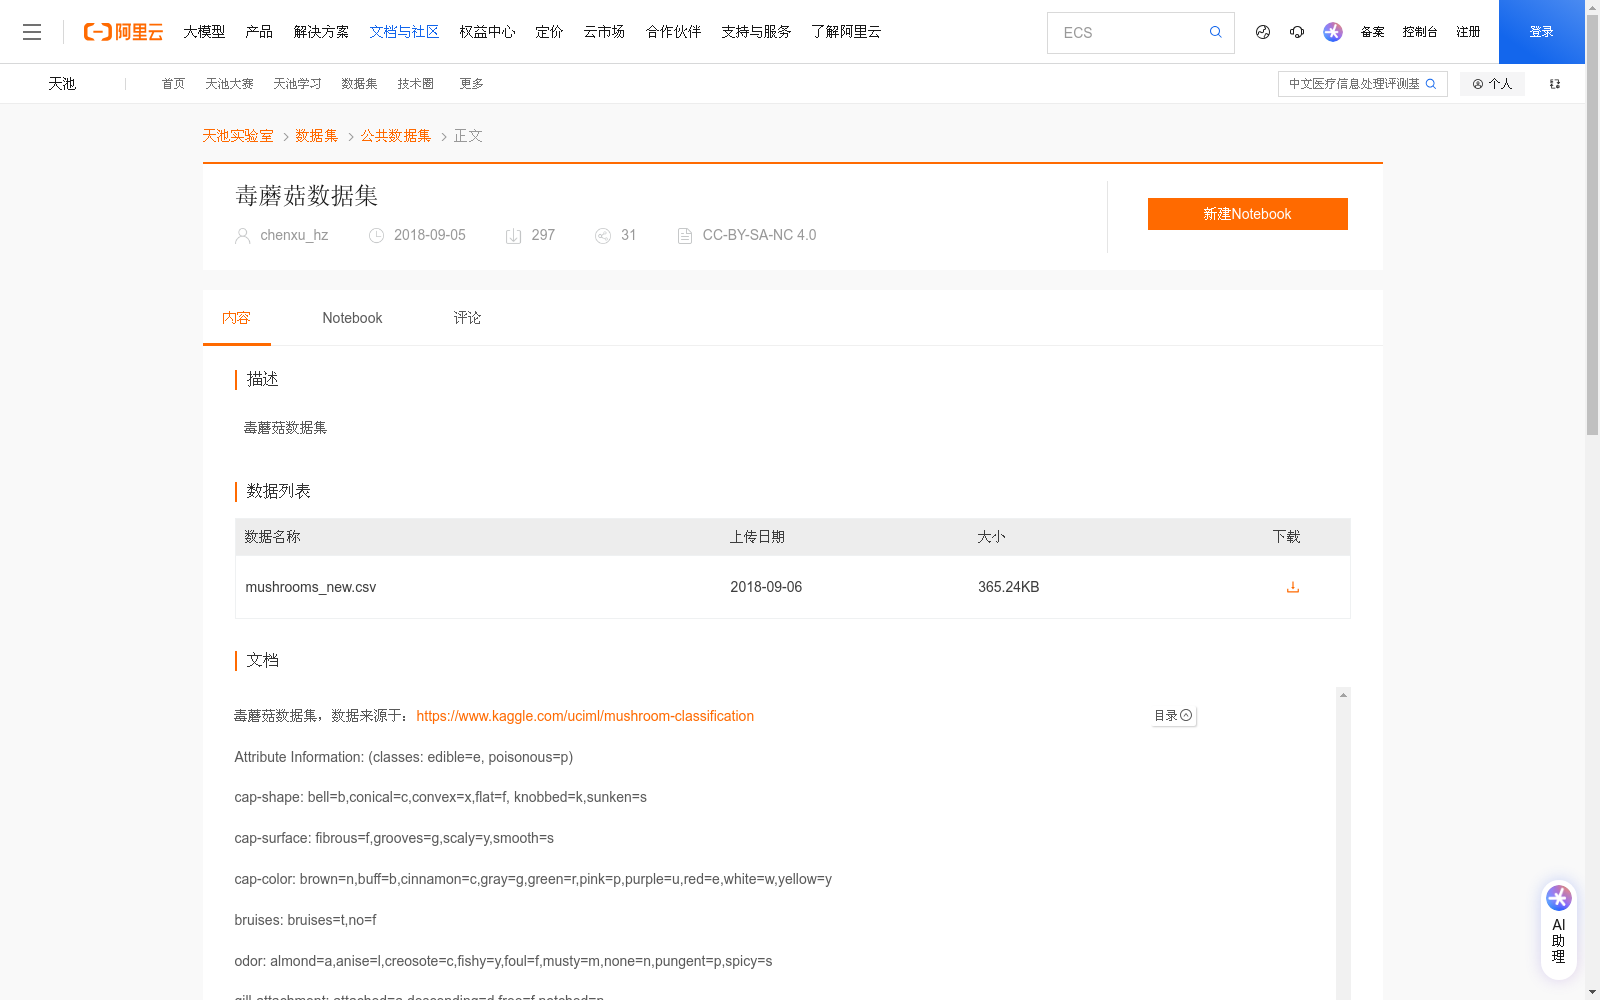Download mushrooms_new.csv using the download icon

pyautogui.click(x=1292, y=587)
